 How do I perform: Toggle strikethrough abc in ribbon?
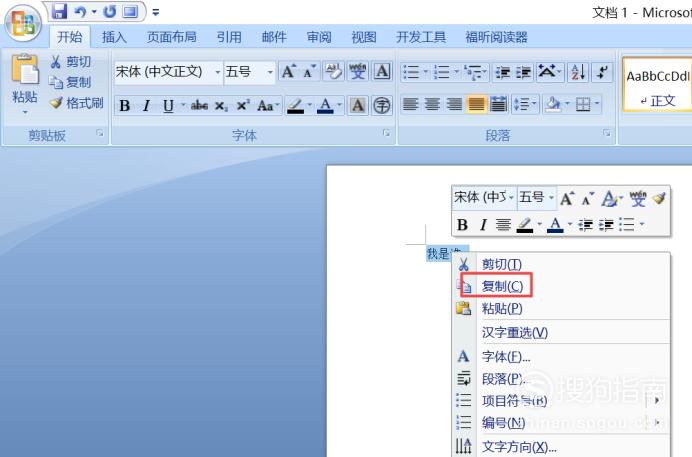(x=199, y=106)
